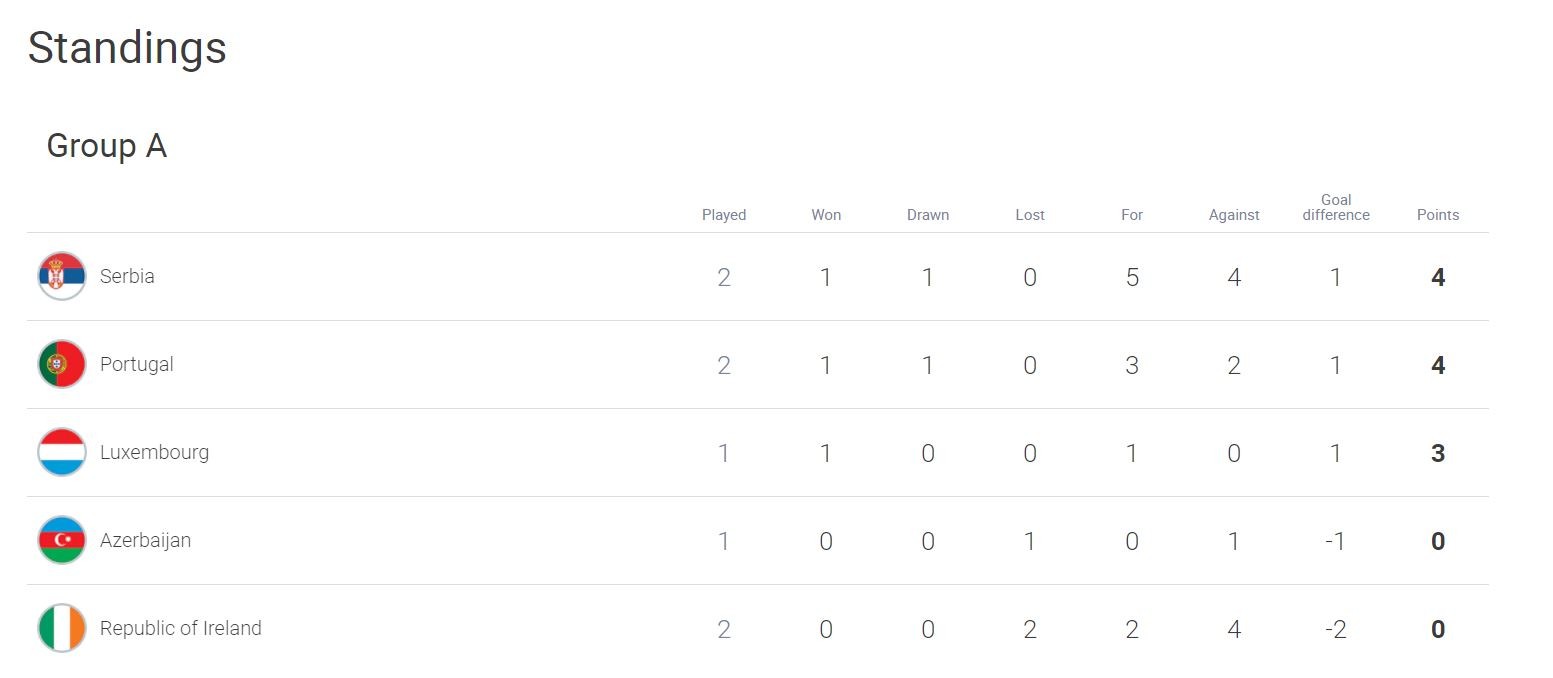Click the Azerbaijan flag icon

click(x=62, y=540)
